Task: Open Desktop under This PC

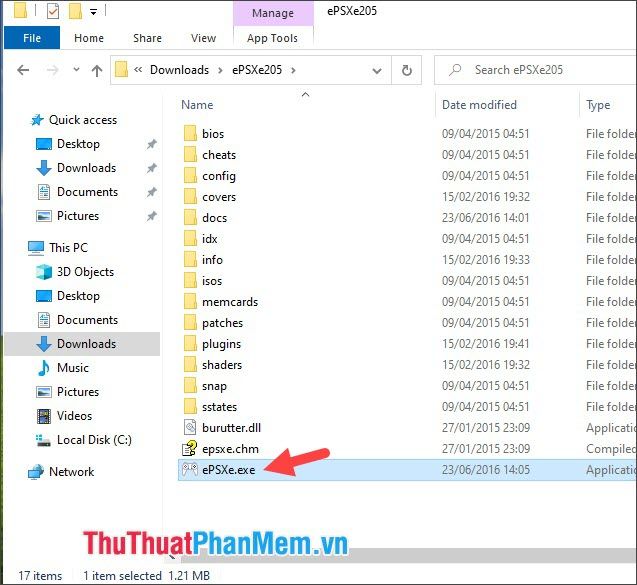Action: tap(78, 296)
